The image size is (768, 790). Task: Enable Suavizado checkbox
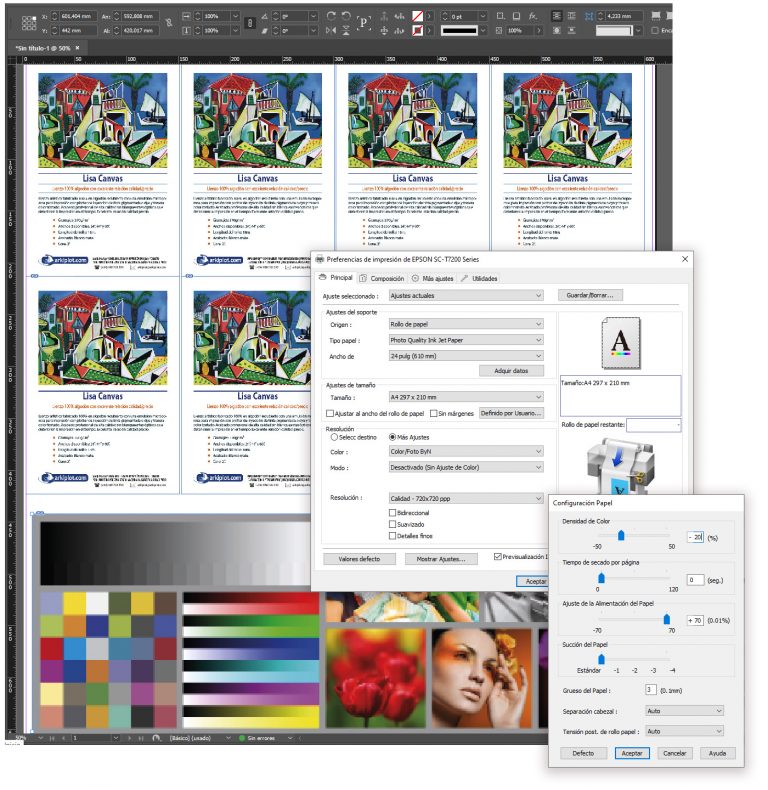pos(393,524)
